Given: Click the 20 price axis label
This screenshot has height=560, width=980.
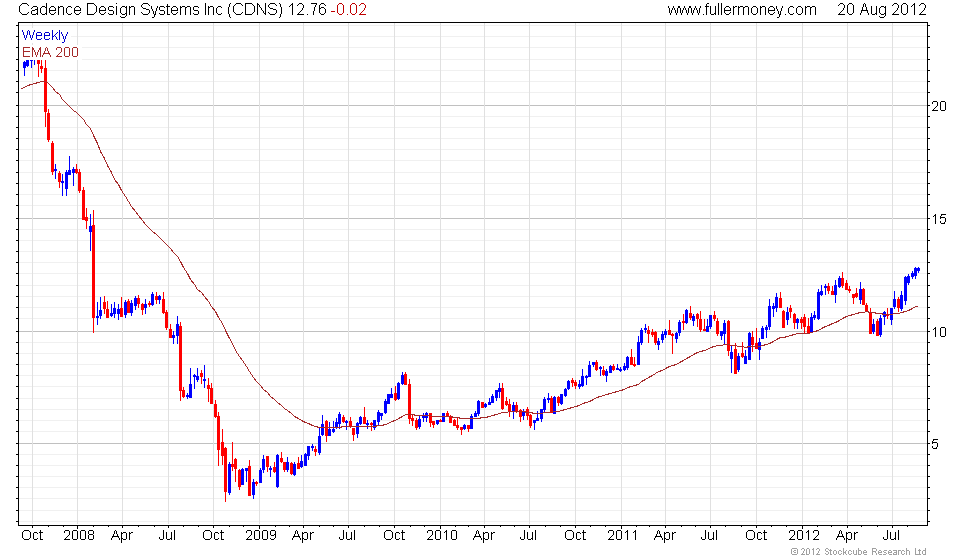Looking at the screenshot, I should point(939,106).
